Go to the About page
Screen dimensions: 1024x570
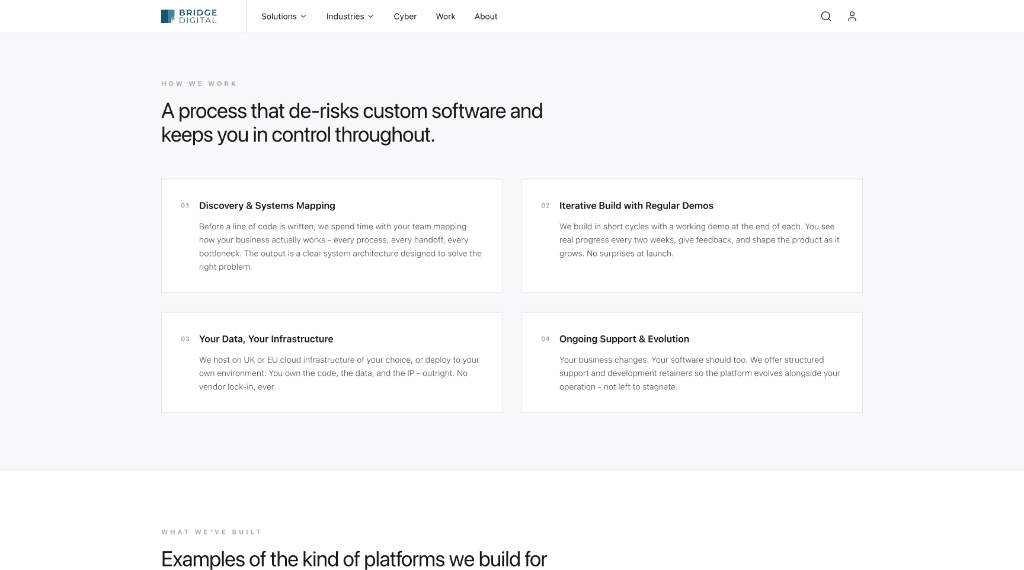[x=486, y=16]
